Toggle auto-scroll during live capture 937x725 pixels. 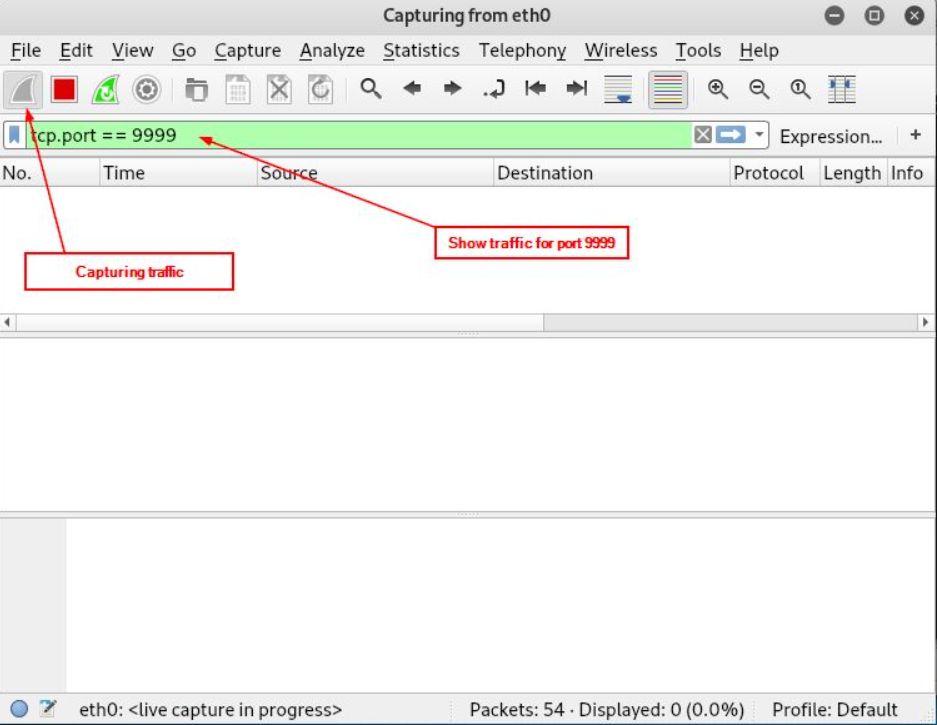(x=619, y=90)
